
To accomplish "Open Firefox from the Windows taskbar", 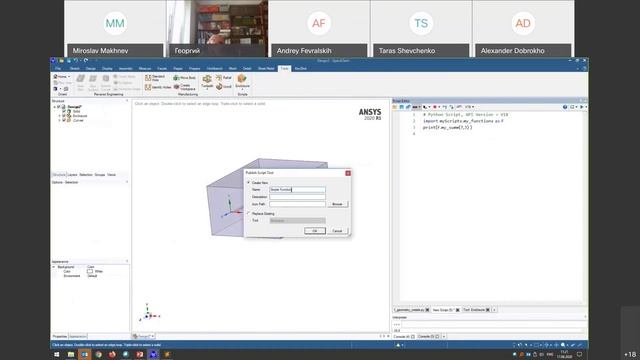I will [x=112, y=354].
